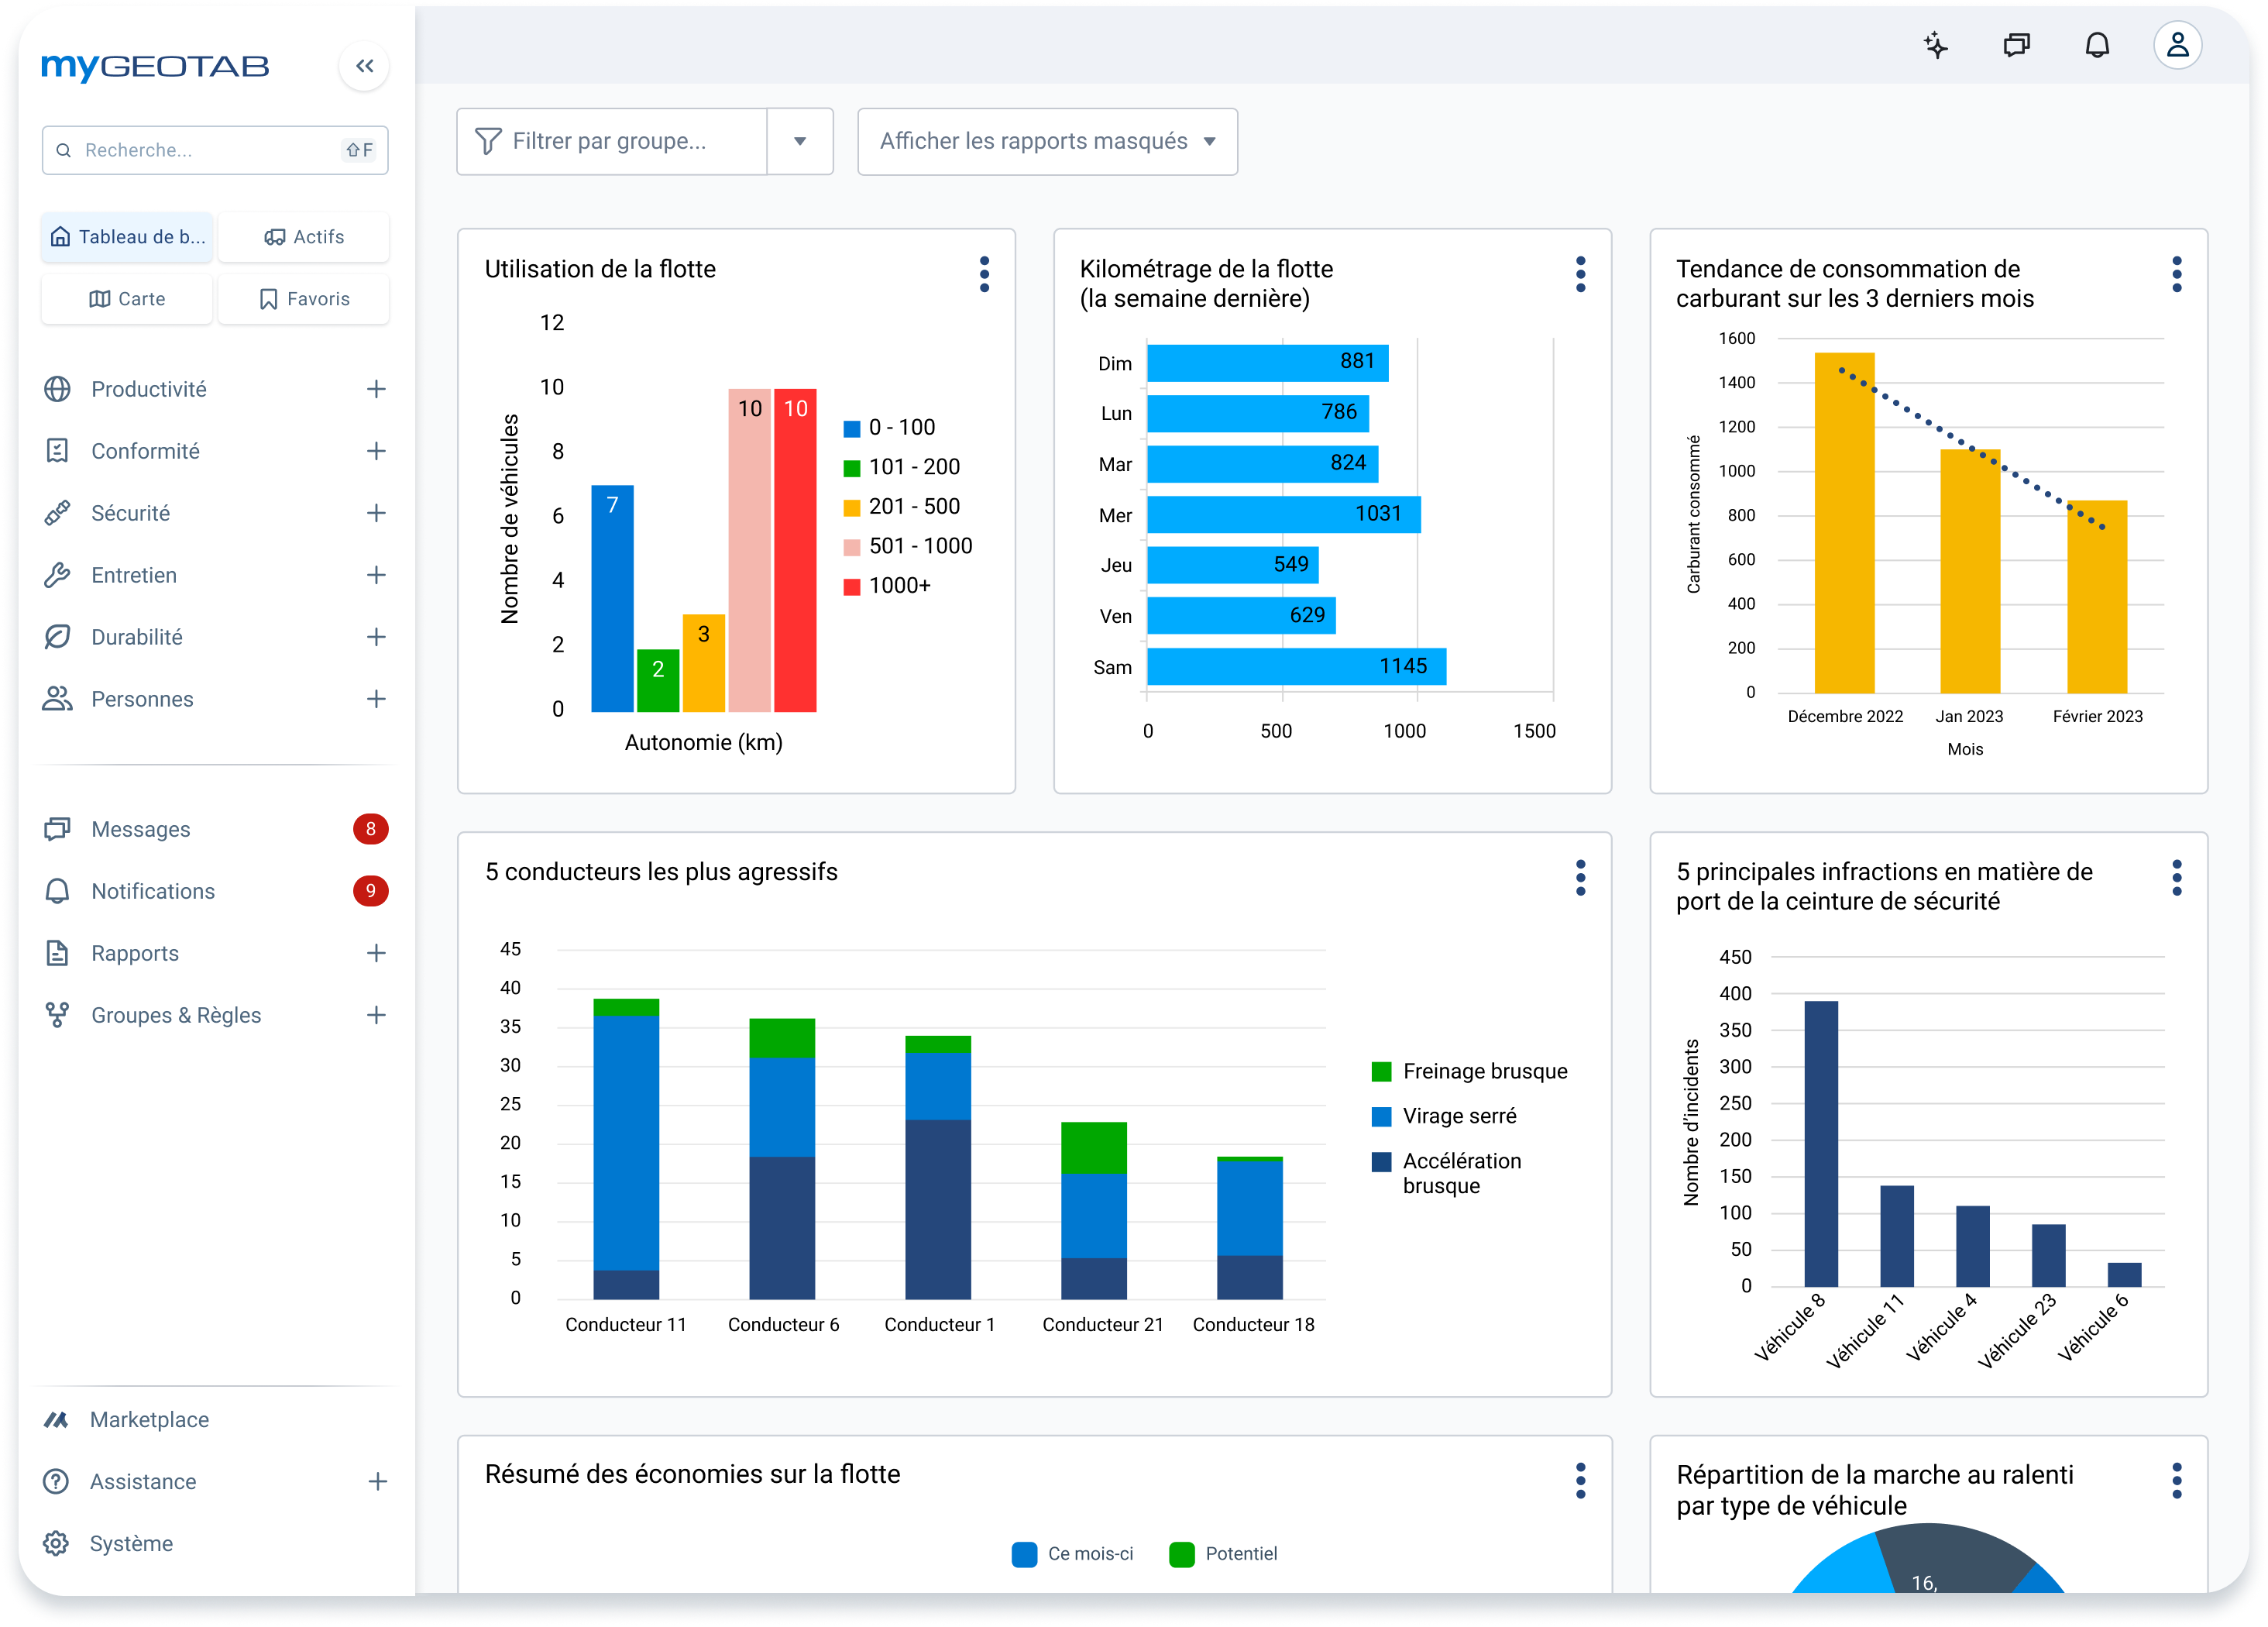Click the Assistance question mark icon
Viewport: 2268px width, 1627px height.
pyautogui.click(x=56, y=1482)
